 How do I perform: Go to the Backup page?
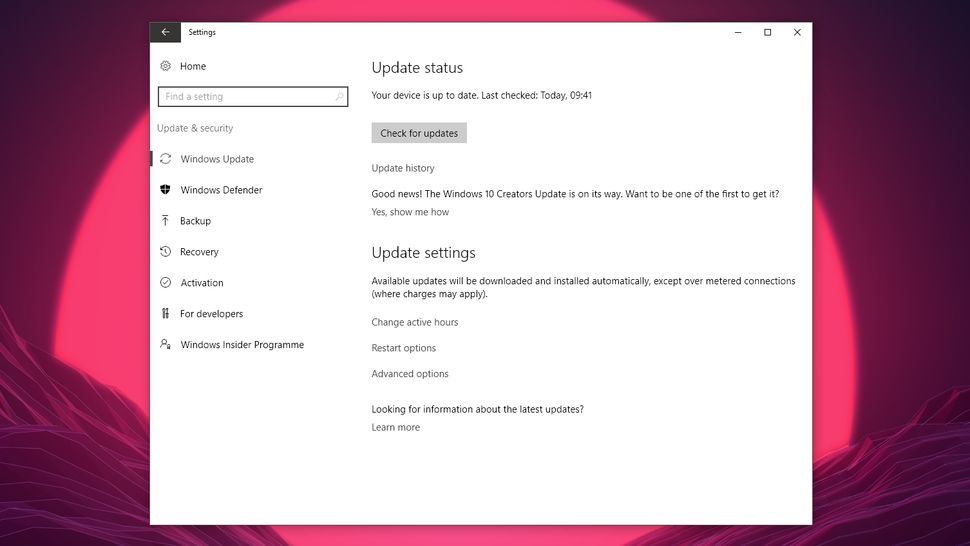pyautogui.click(x=195, y=221)
